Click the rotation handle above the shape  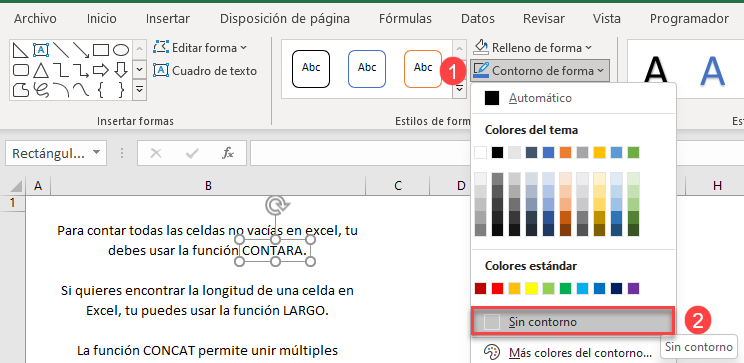pos(276,205)
